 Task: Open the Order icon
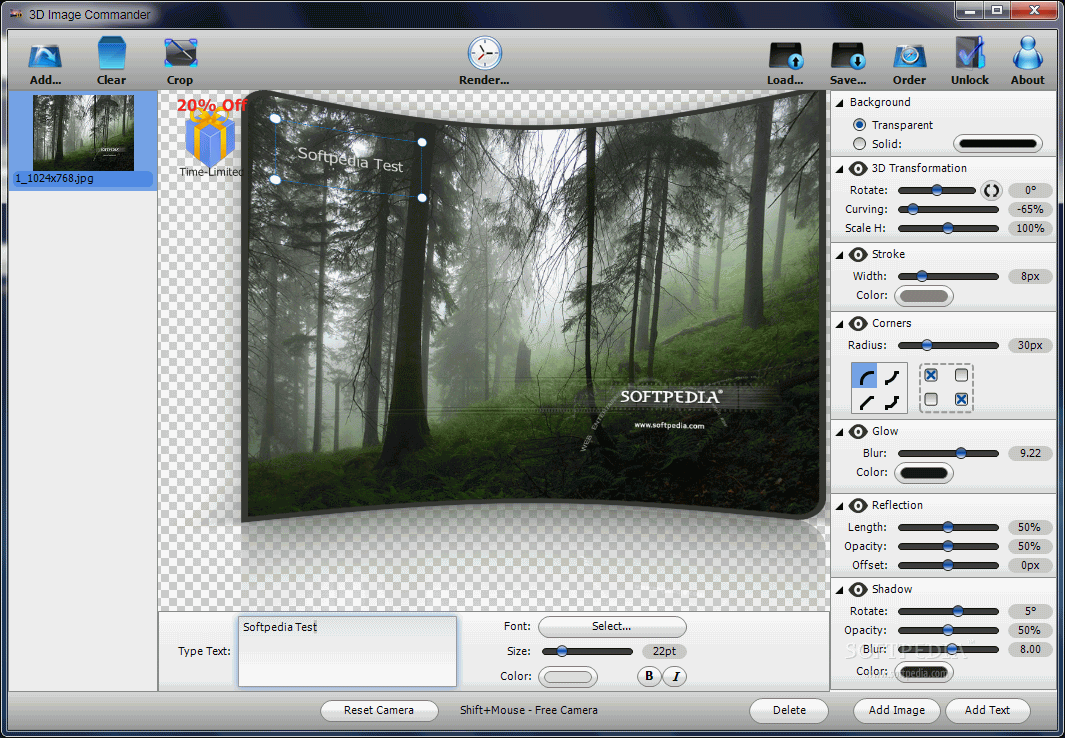[909, 56]
